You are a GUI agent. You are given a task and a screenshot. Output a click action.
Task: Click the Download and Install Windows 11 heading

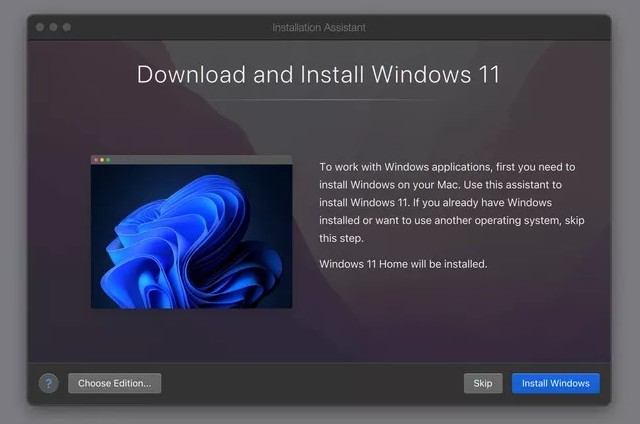tap(318, 74)
